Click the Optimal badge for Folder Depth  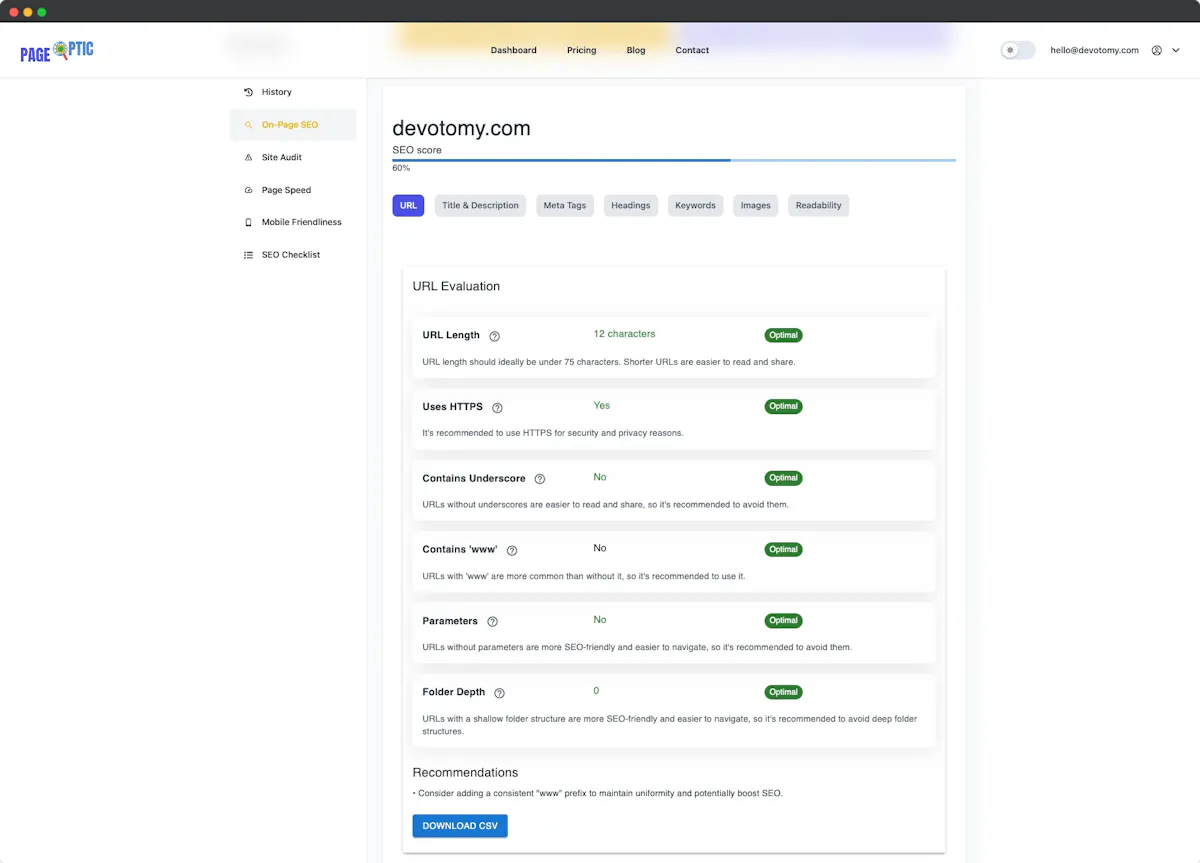[x=784, y=692]
